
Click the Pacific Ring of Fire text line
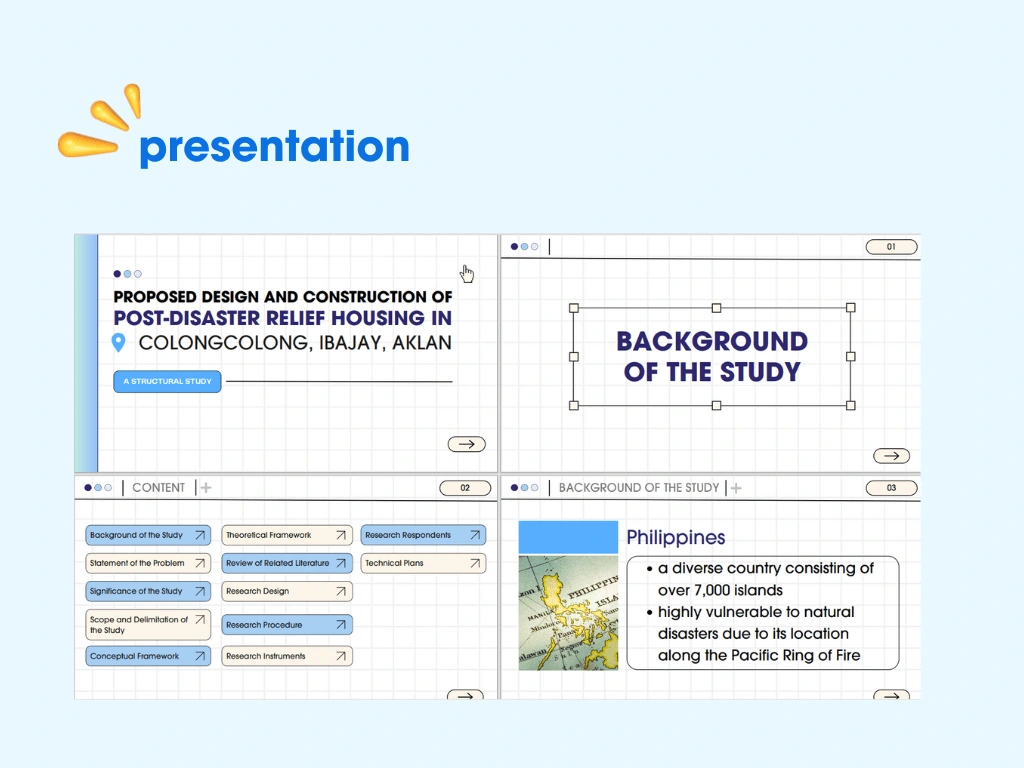pos(759,656)
